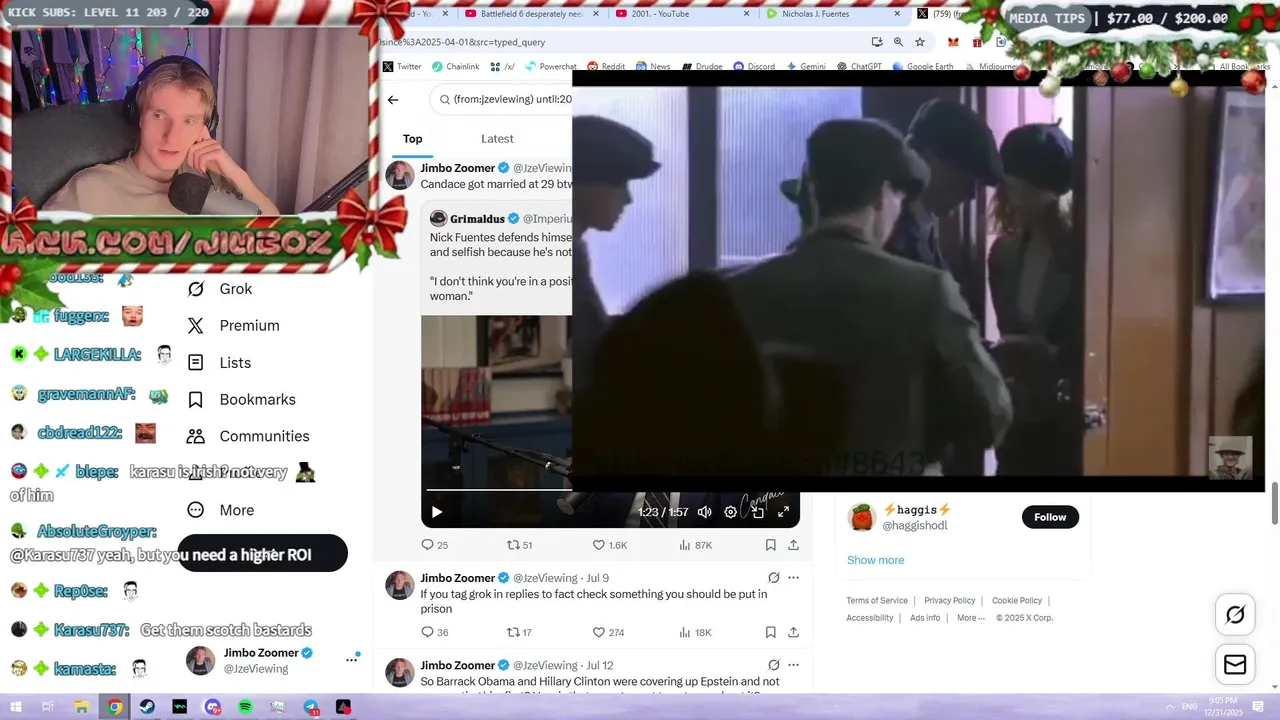Viewport: 1280px width, 720px height.
Task: Open Premium in the X sidebar
Action: pos(233,326)
